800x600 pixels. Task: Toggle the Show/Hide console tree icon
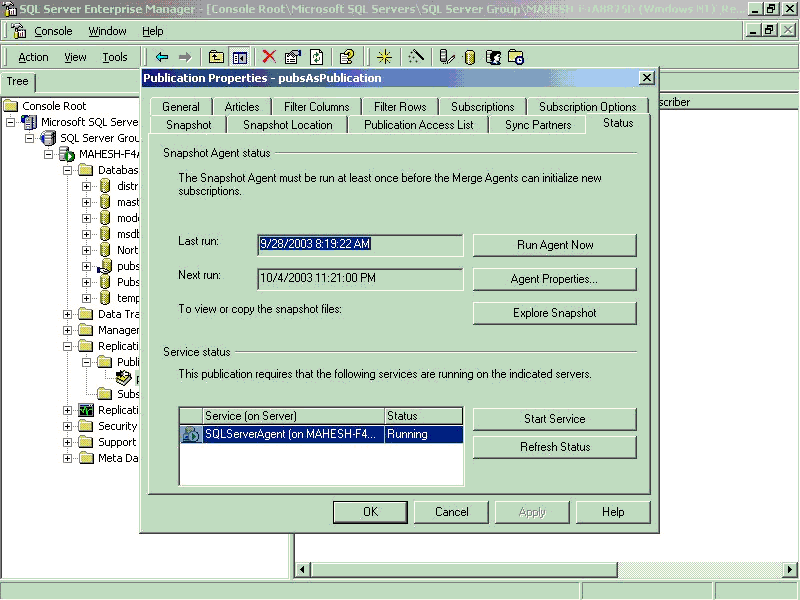point(239,57)
